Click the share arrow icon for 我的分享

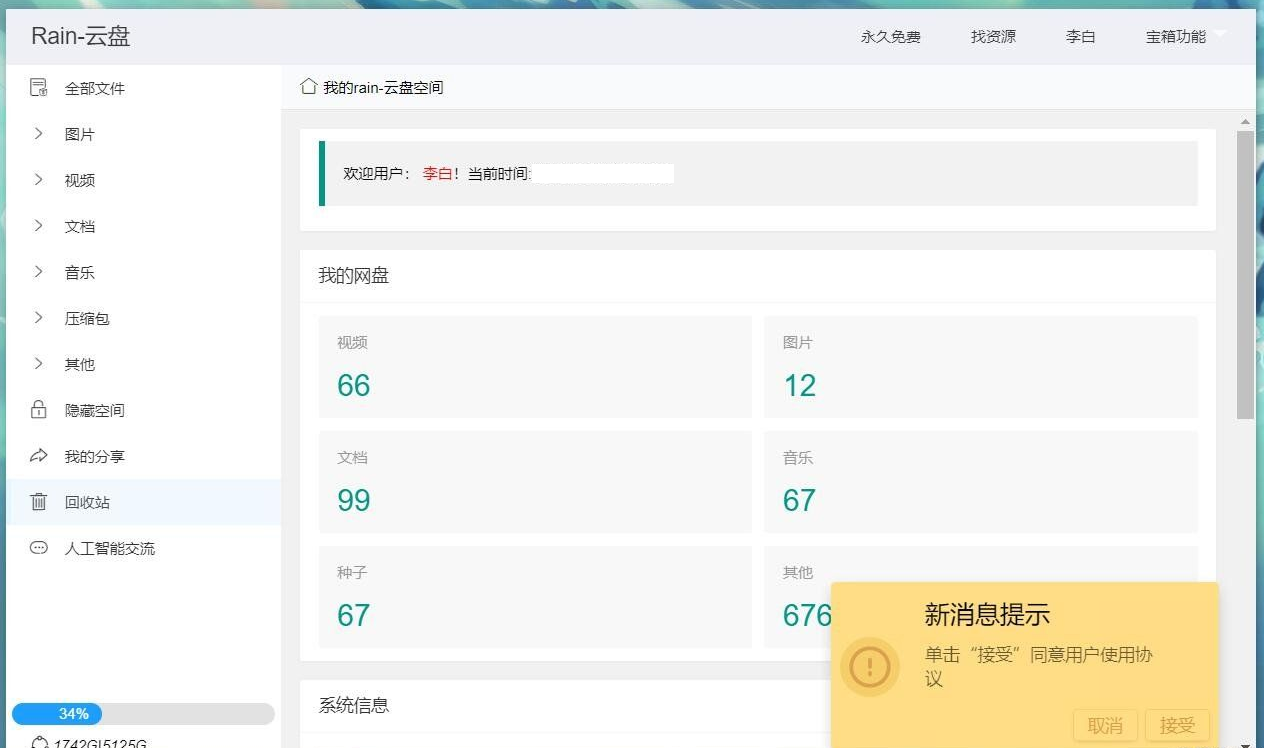[x=39, y=456]
